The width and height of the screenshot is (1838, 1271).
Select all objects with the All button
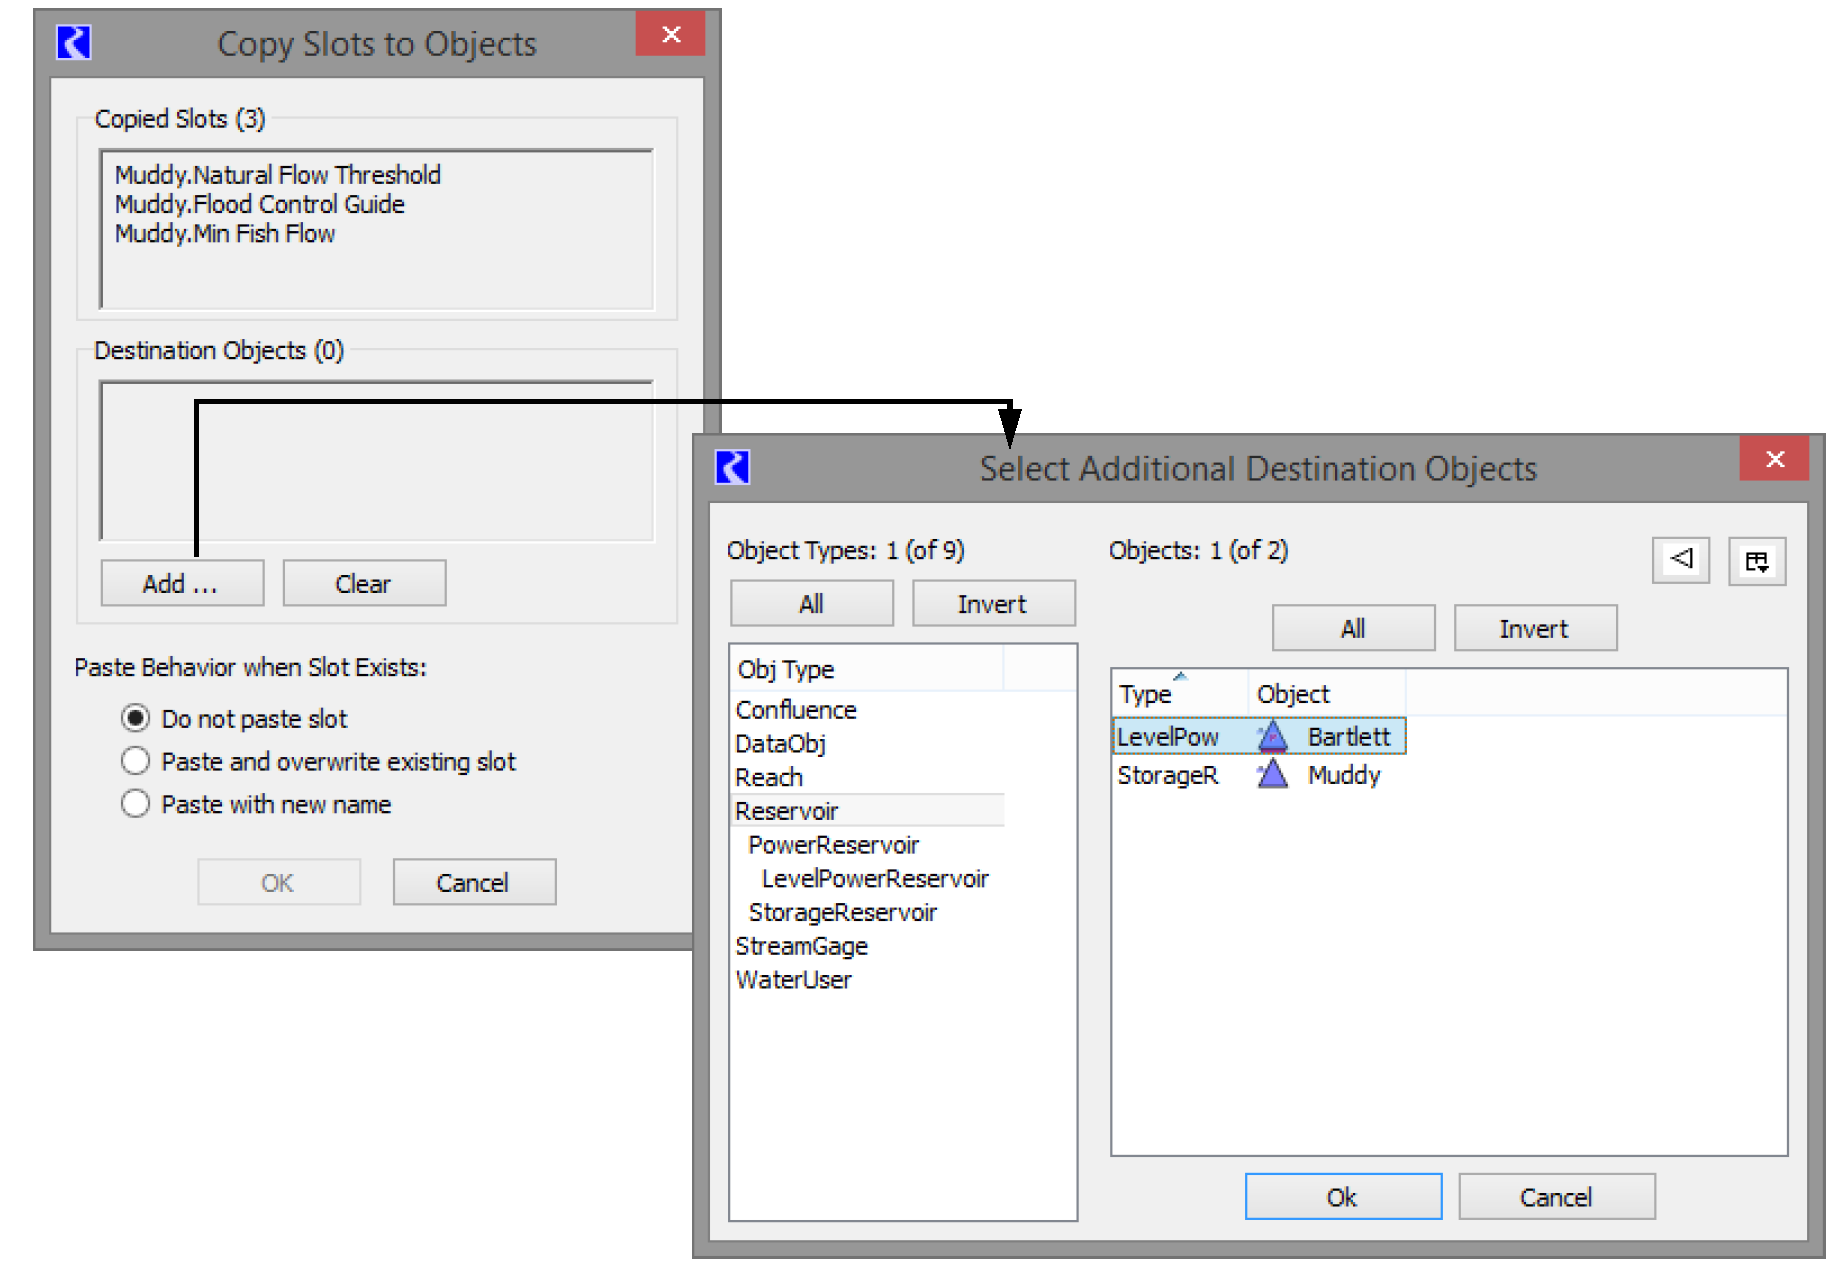point(1352,629)
